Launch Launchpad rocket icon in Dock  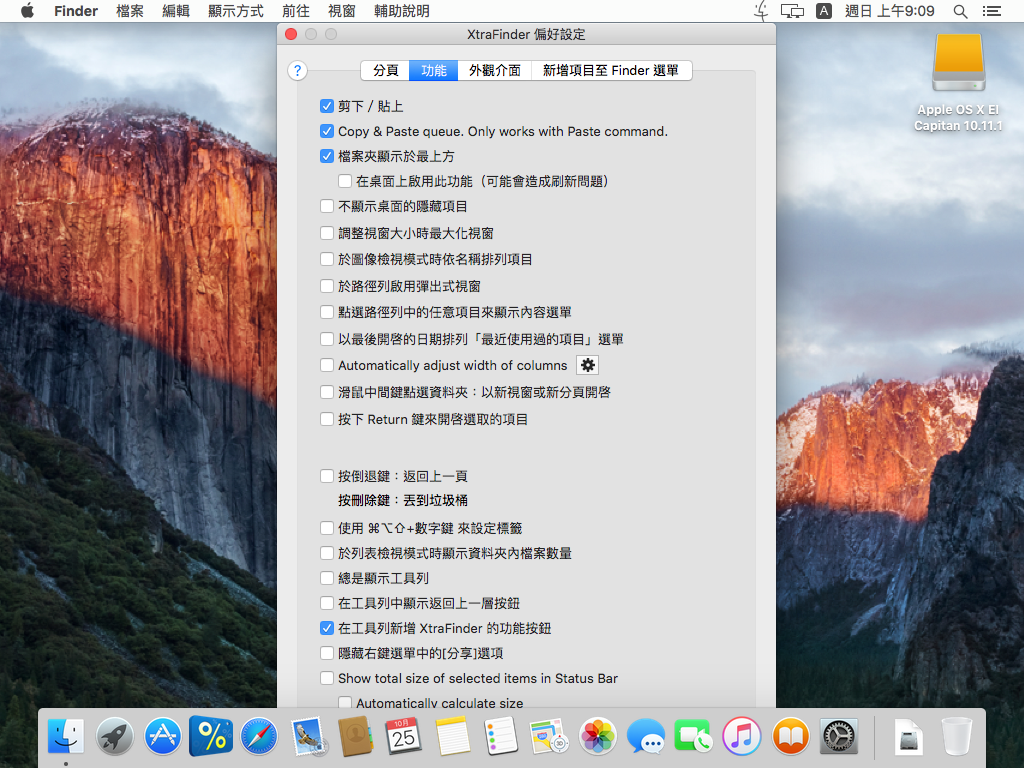click(114, 736)
